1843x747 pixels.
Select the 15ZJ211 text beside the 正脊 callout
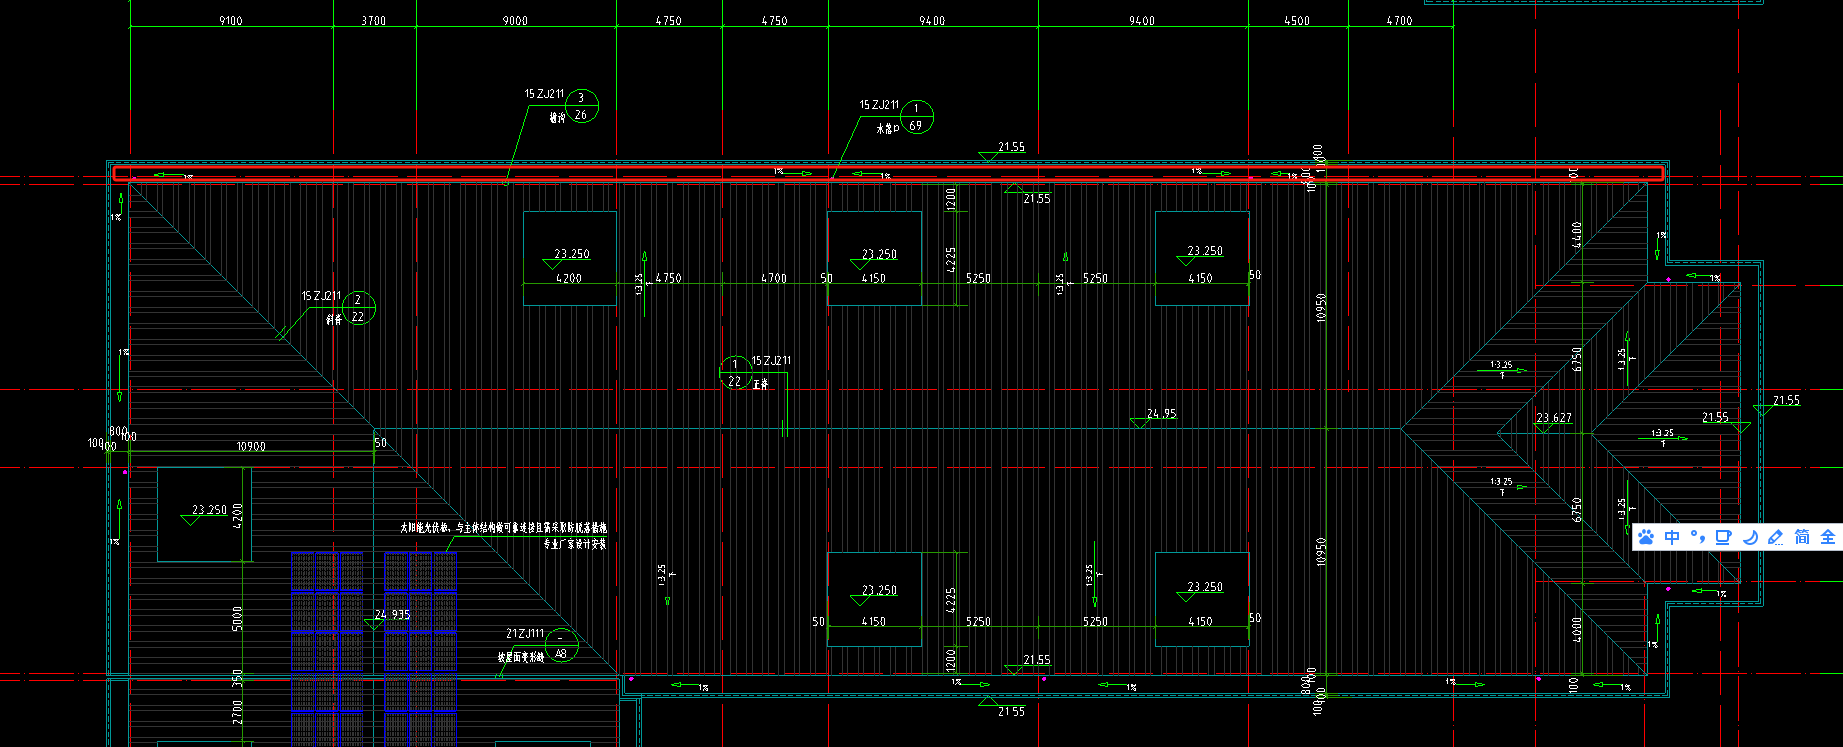click(x=771, y=361)
